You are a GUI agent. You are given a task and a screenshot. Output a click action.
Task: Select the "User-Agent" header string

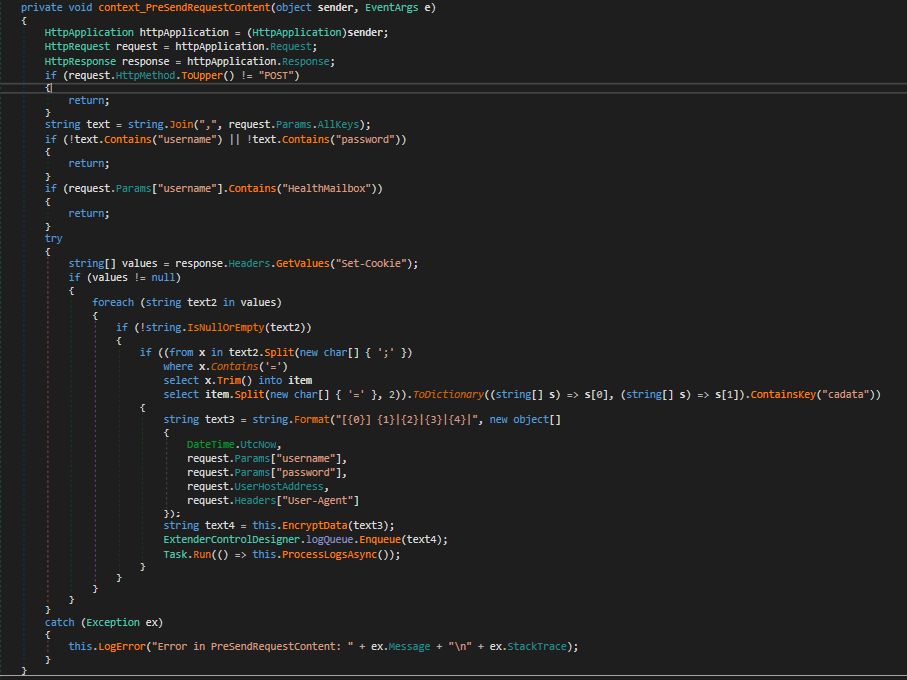coord(318,501)
